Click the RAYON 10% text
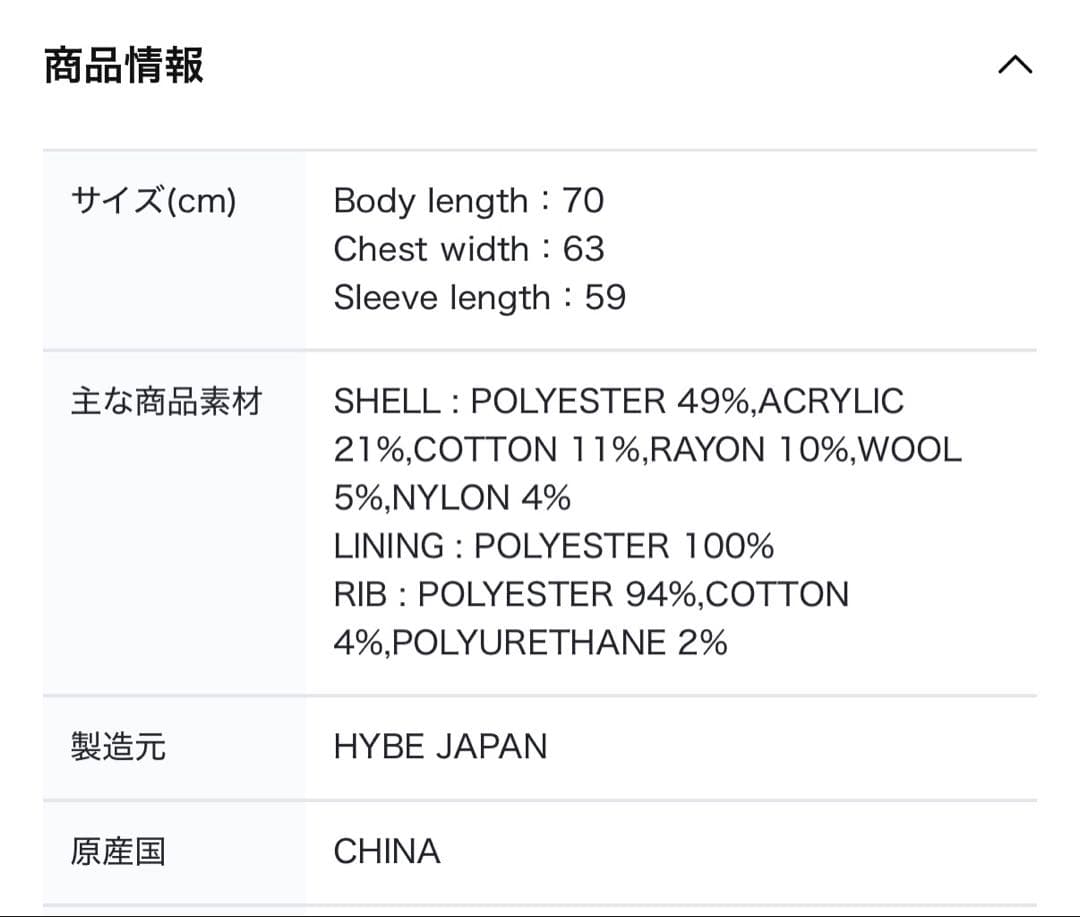The image size is (1080, 917). click(749, 450)
